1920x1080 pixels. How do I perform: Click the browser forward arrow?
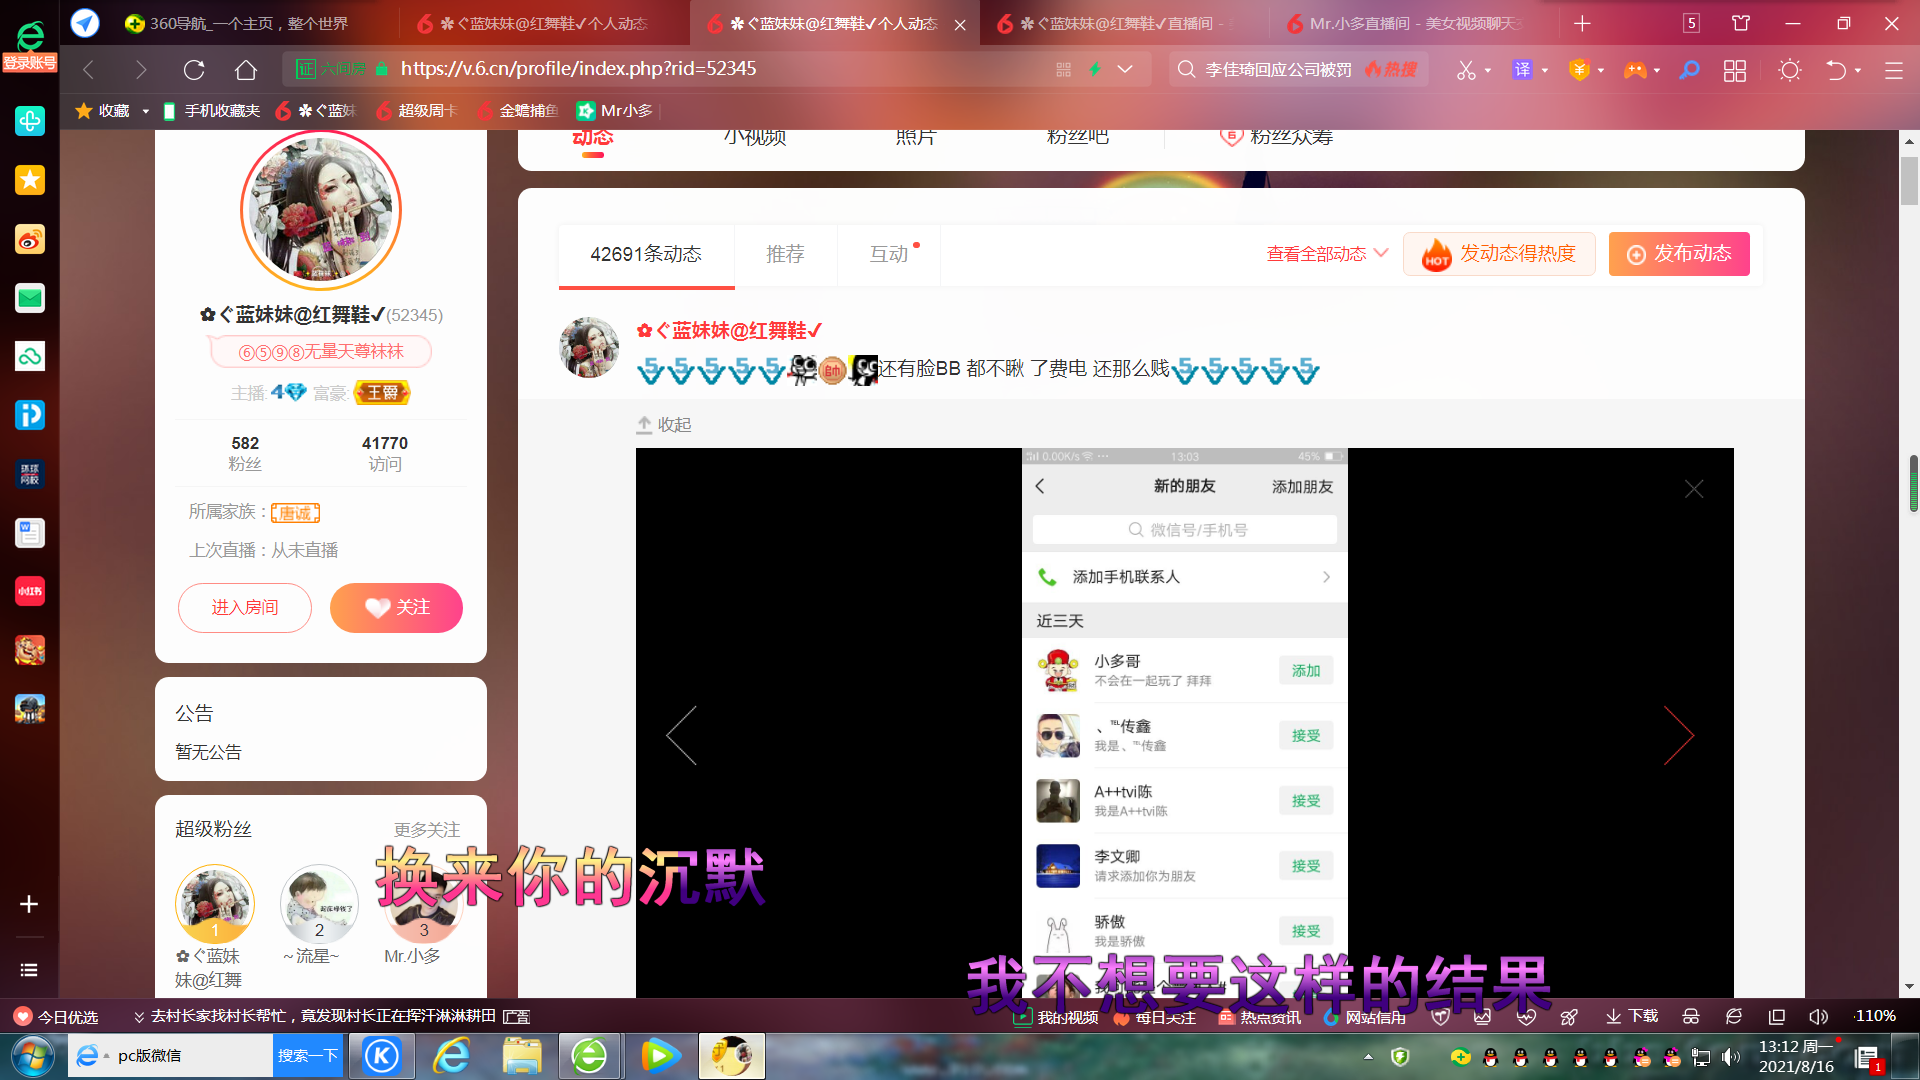coord(141,70)
